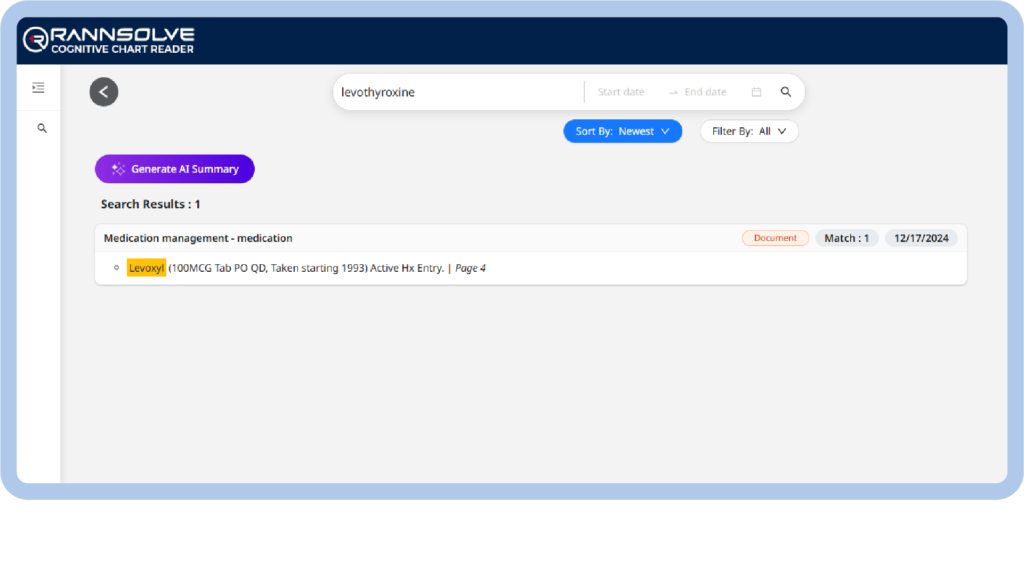Click the Rannsolve logo in header
Screen dimensions: 1024x576
108,40
